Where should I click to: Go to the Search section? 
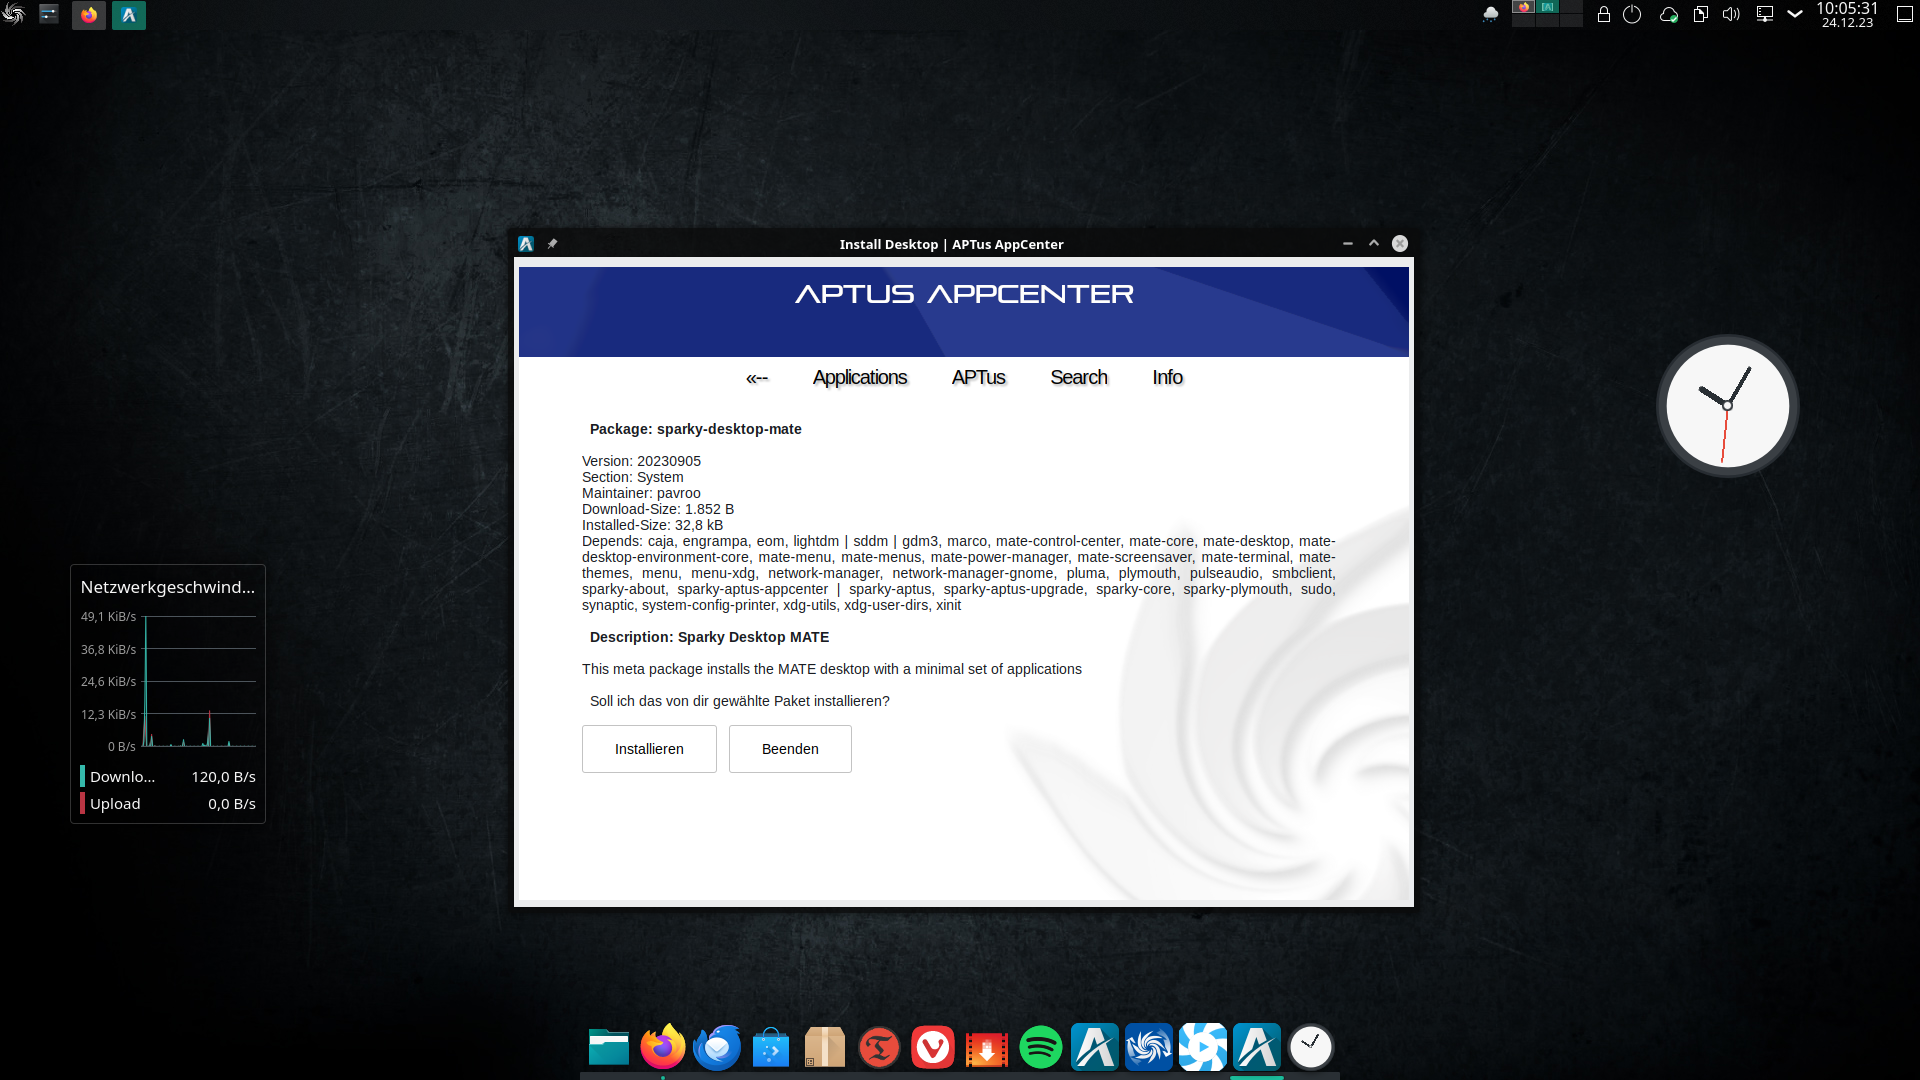[1078, 378]
